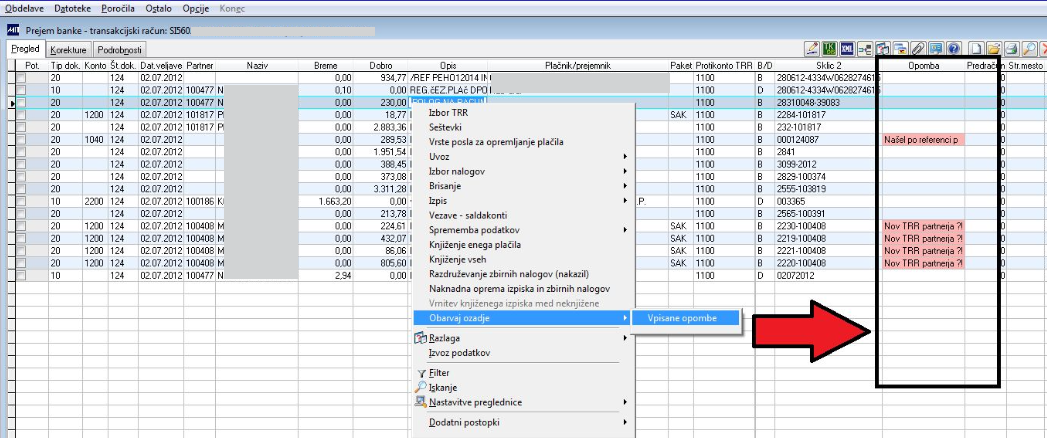Expand the highlighted Obarvaj ozadje submenu
This screenshot has height=438, width=1047.
point(523,318)
